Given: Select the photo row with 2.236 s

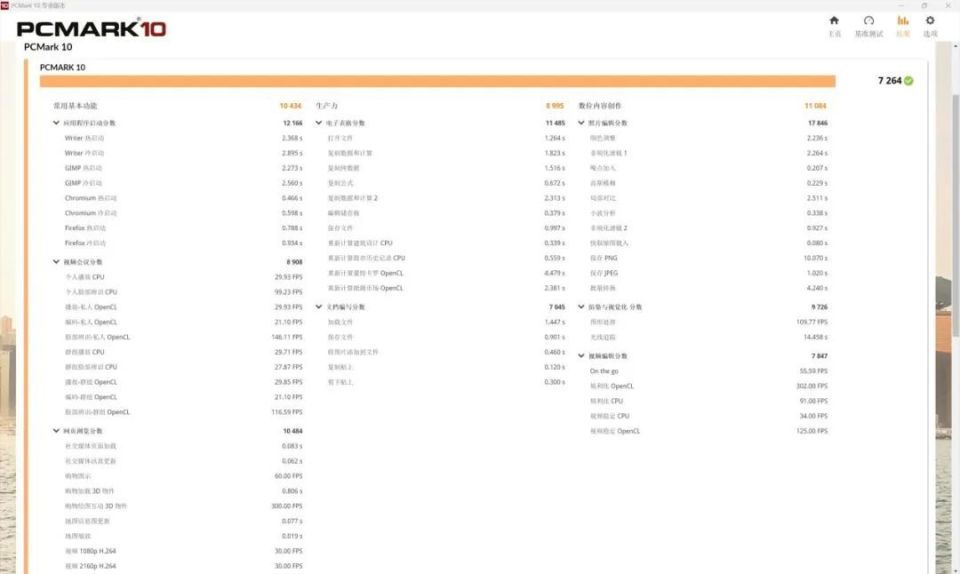Looking at the screenshot, I should tap(708, 138).
